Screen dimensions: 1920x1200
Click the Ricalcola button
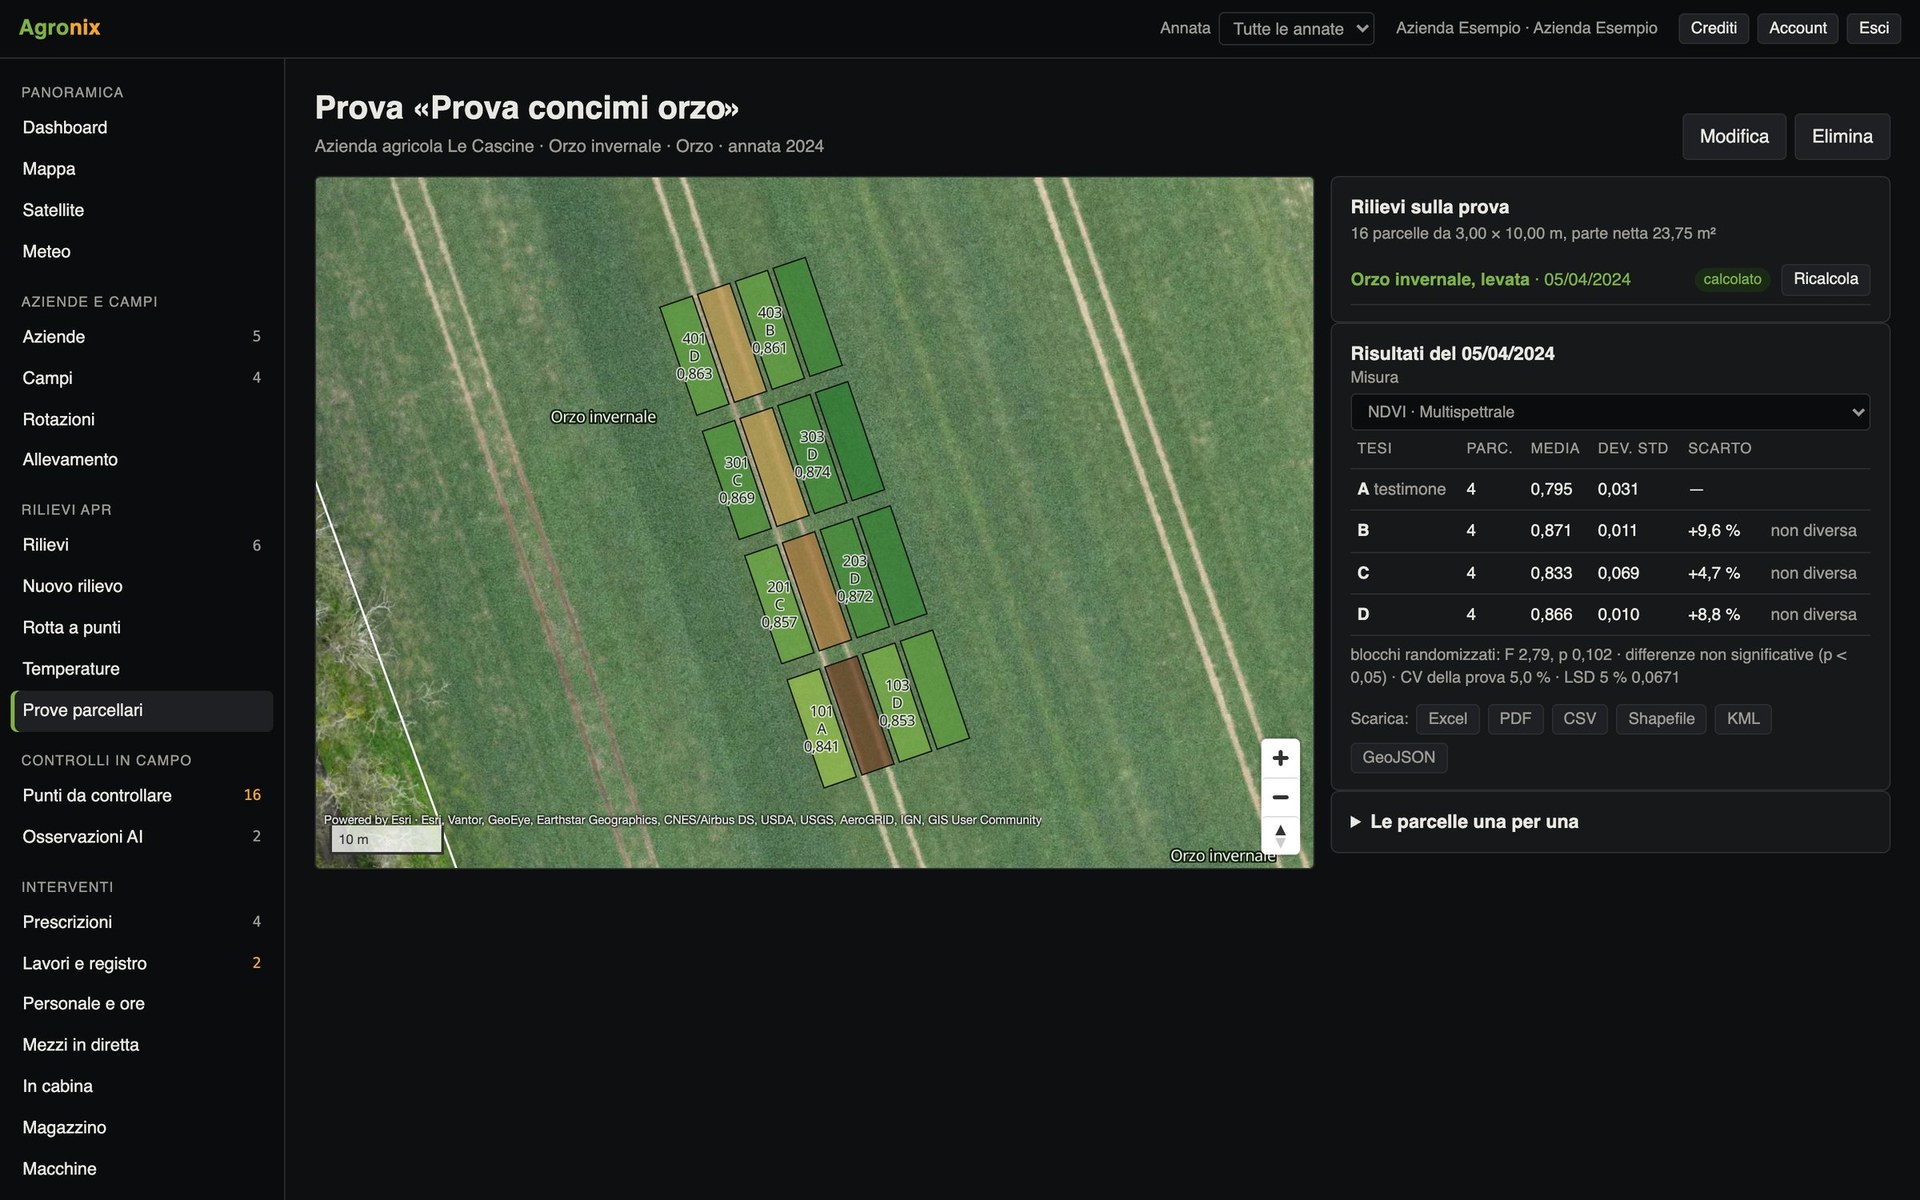pyautogui.click(x=1825, y=279)
